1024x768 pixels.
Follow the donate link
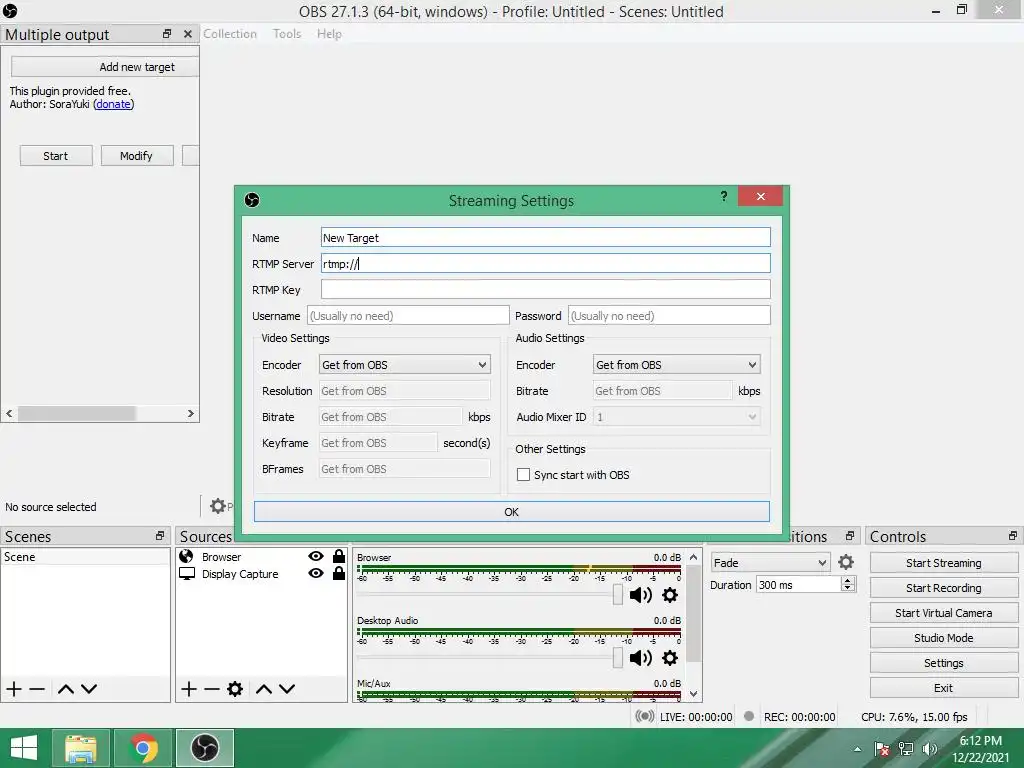pos(114,104)
